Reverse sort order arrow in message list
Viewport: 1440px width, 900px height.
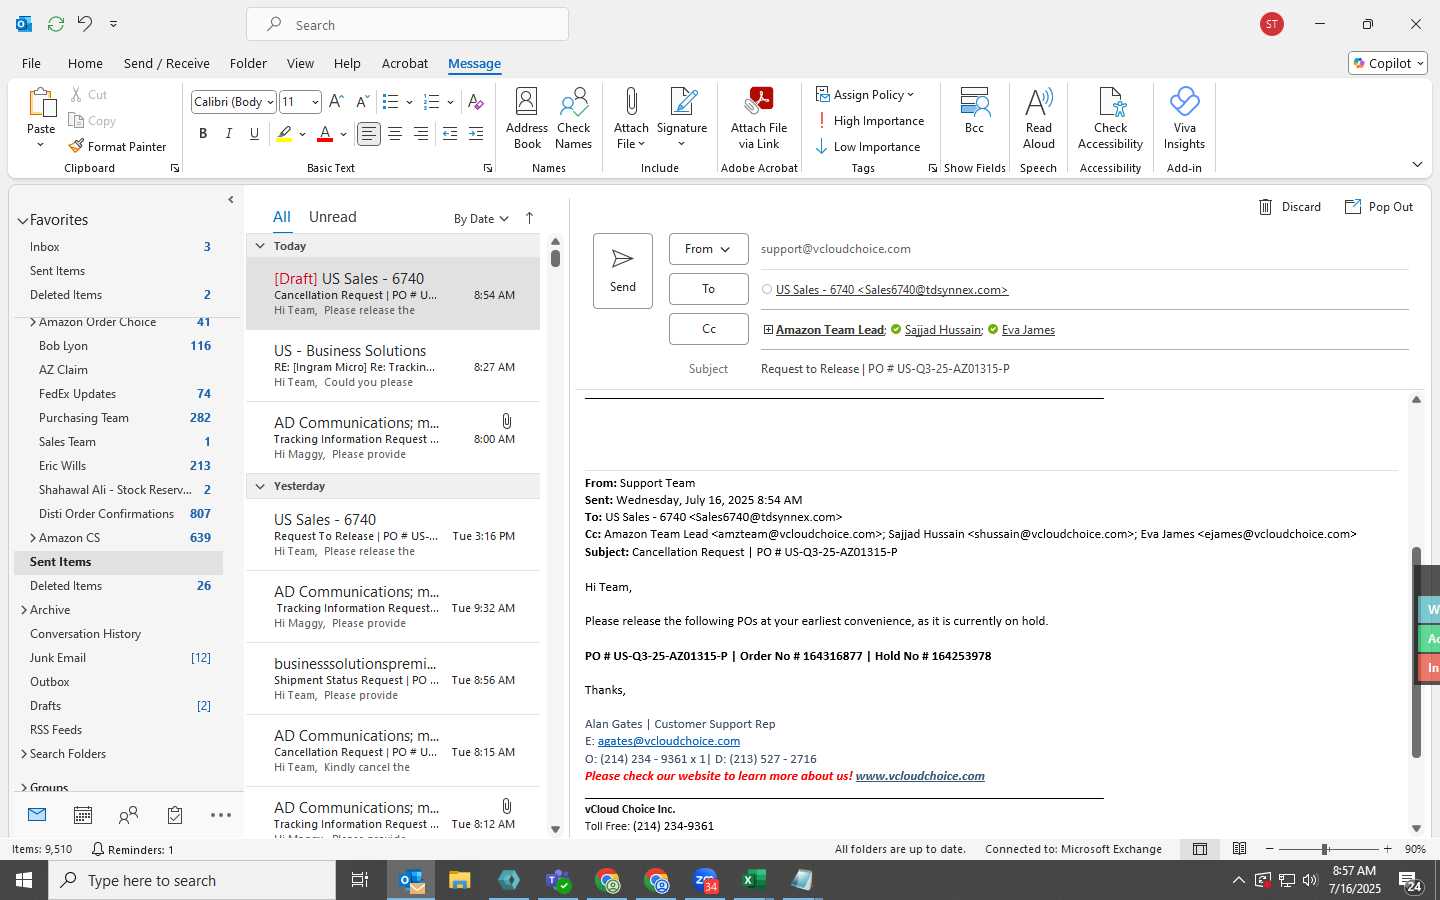tap(529, 218)
